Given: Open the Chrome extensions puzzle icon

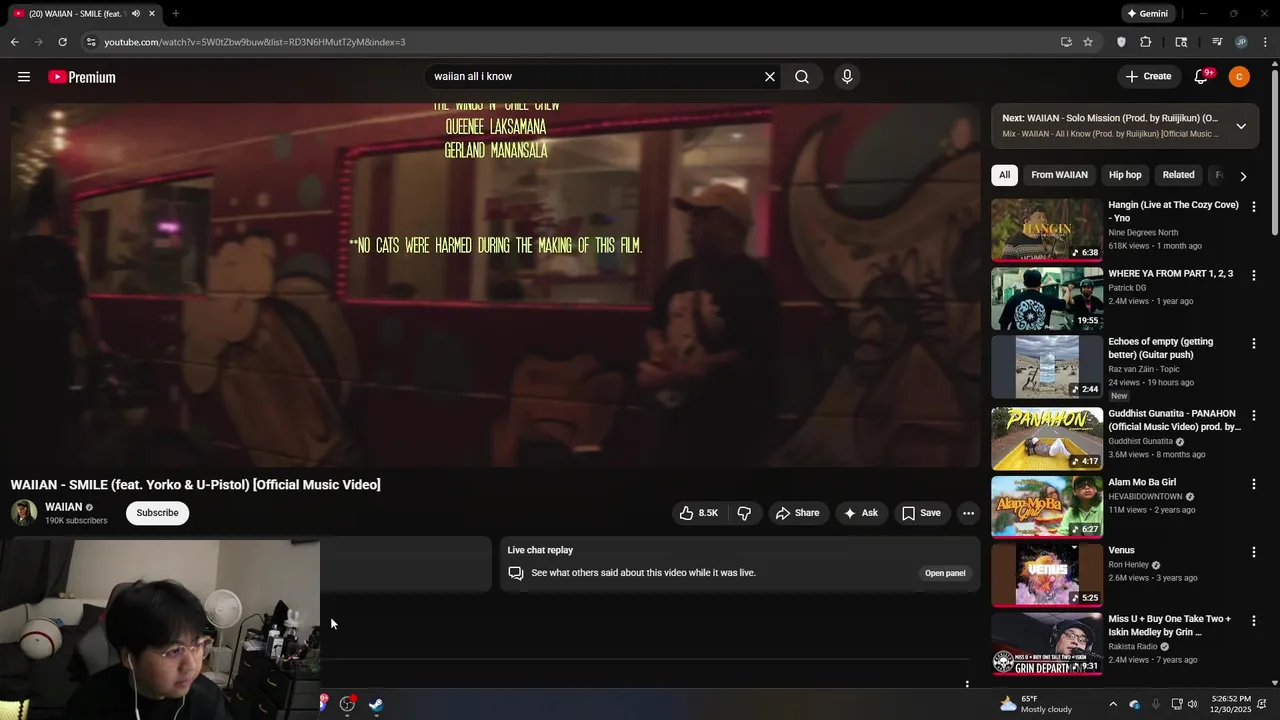Looking at the screenshot, I should pos(1146,42).
